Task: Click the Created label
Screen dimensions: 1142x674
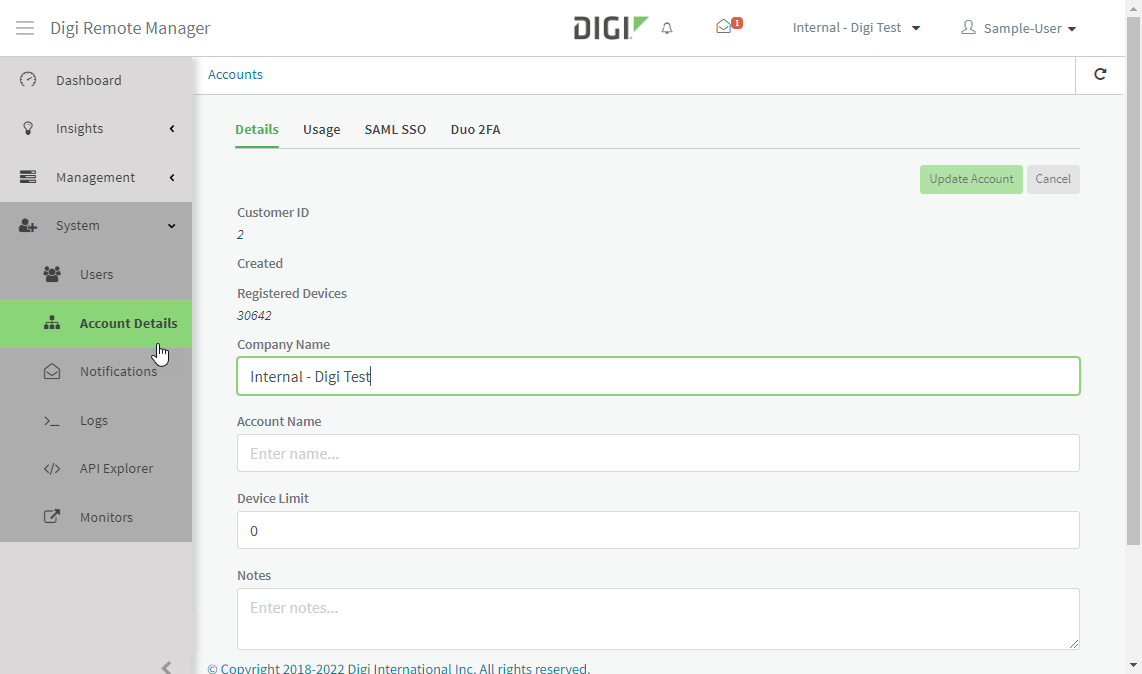Action: pos(260,263)
